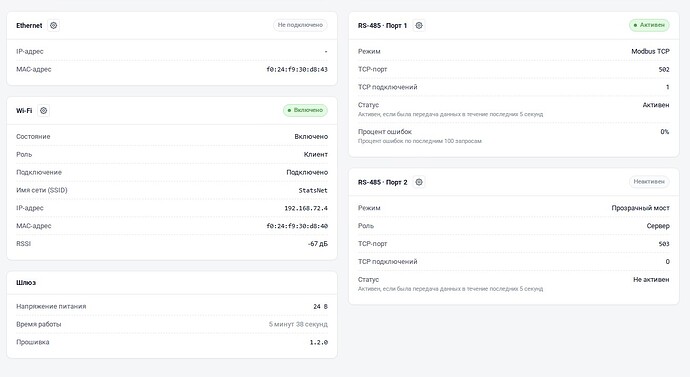Open RS-485 Порт 1 settings gear
The image size is (690, 377).
(419, 26)
